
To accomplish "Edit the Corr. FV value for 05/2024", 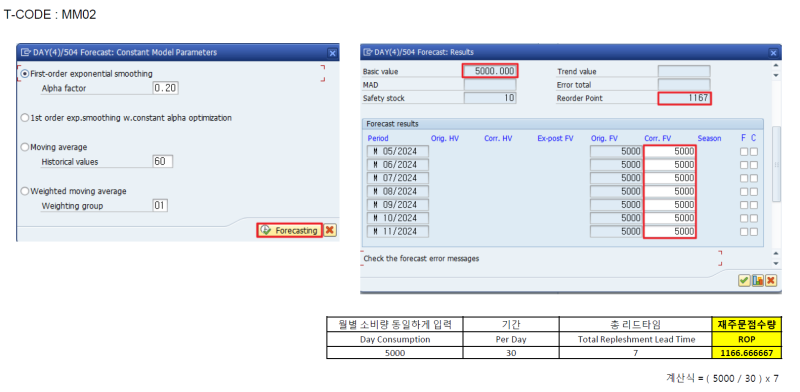I will (670, 152).
